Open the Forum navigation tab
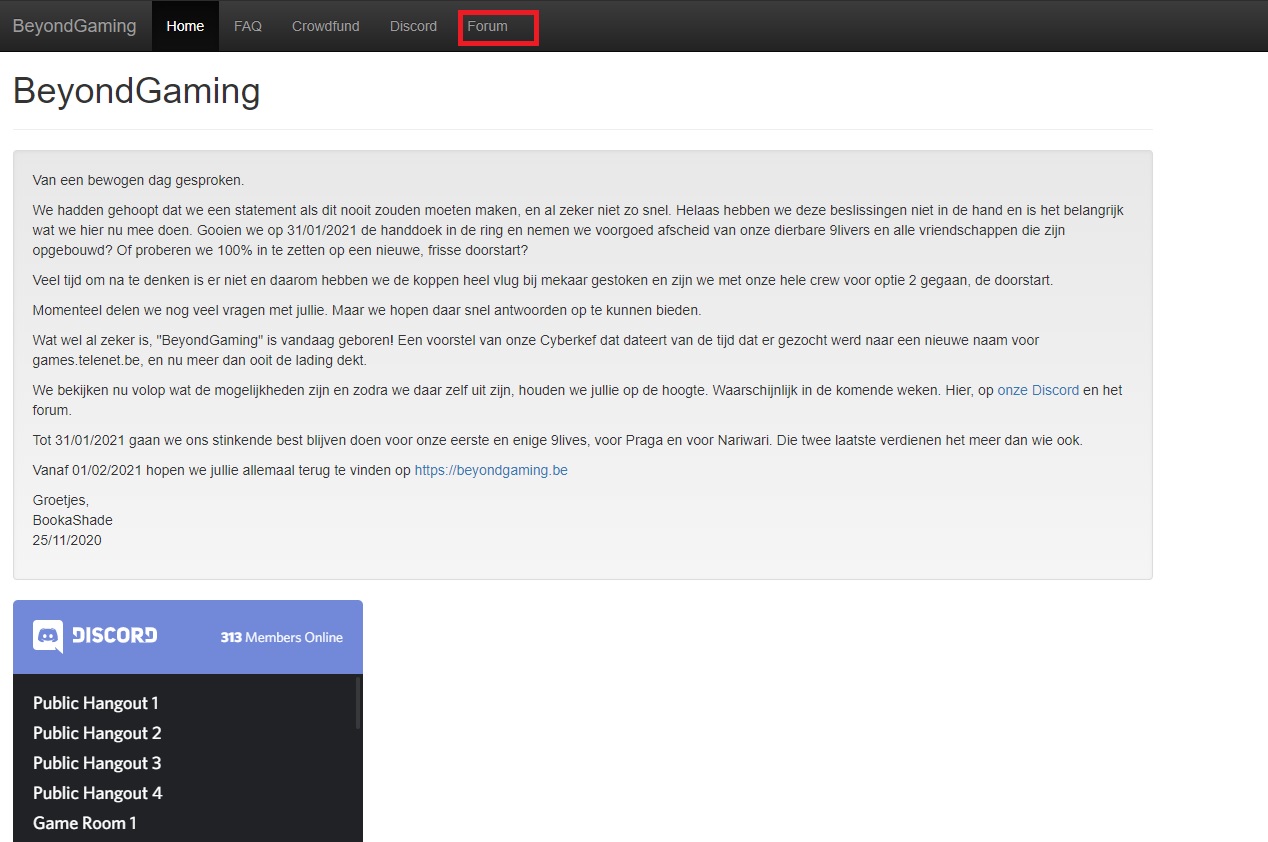The width and height of the screenshot is (1268, 842). [488, 26]
